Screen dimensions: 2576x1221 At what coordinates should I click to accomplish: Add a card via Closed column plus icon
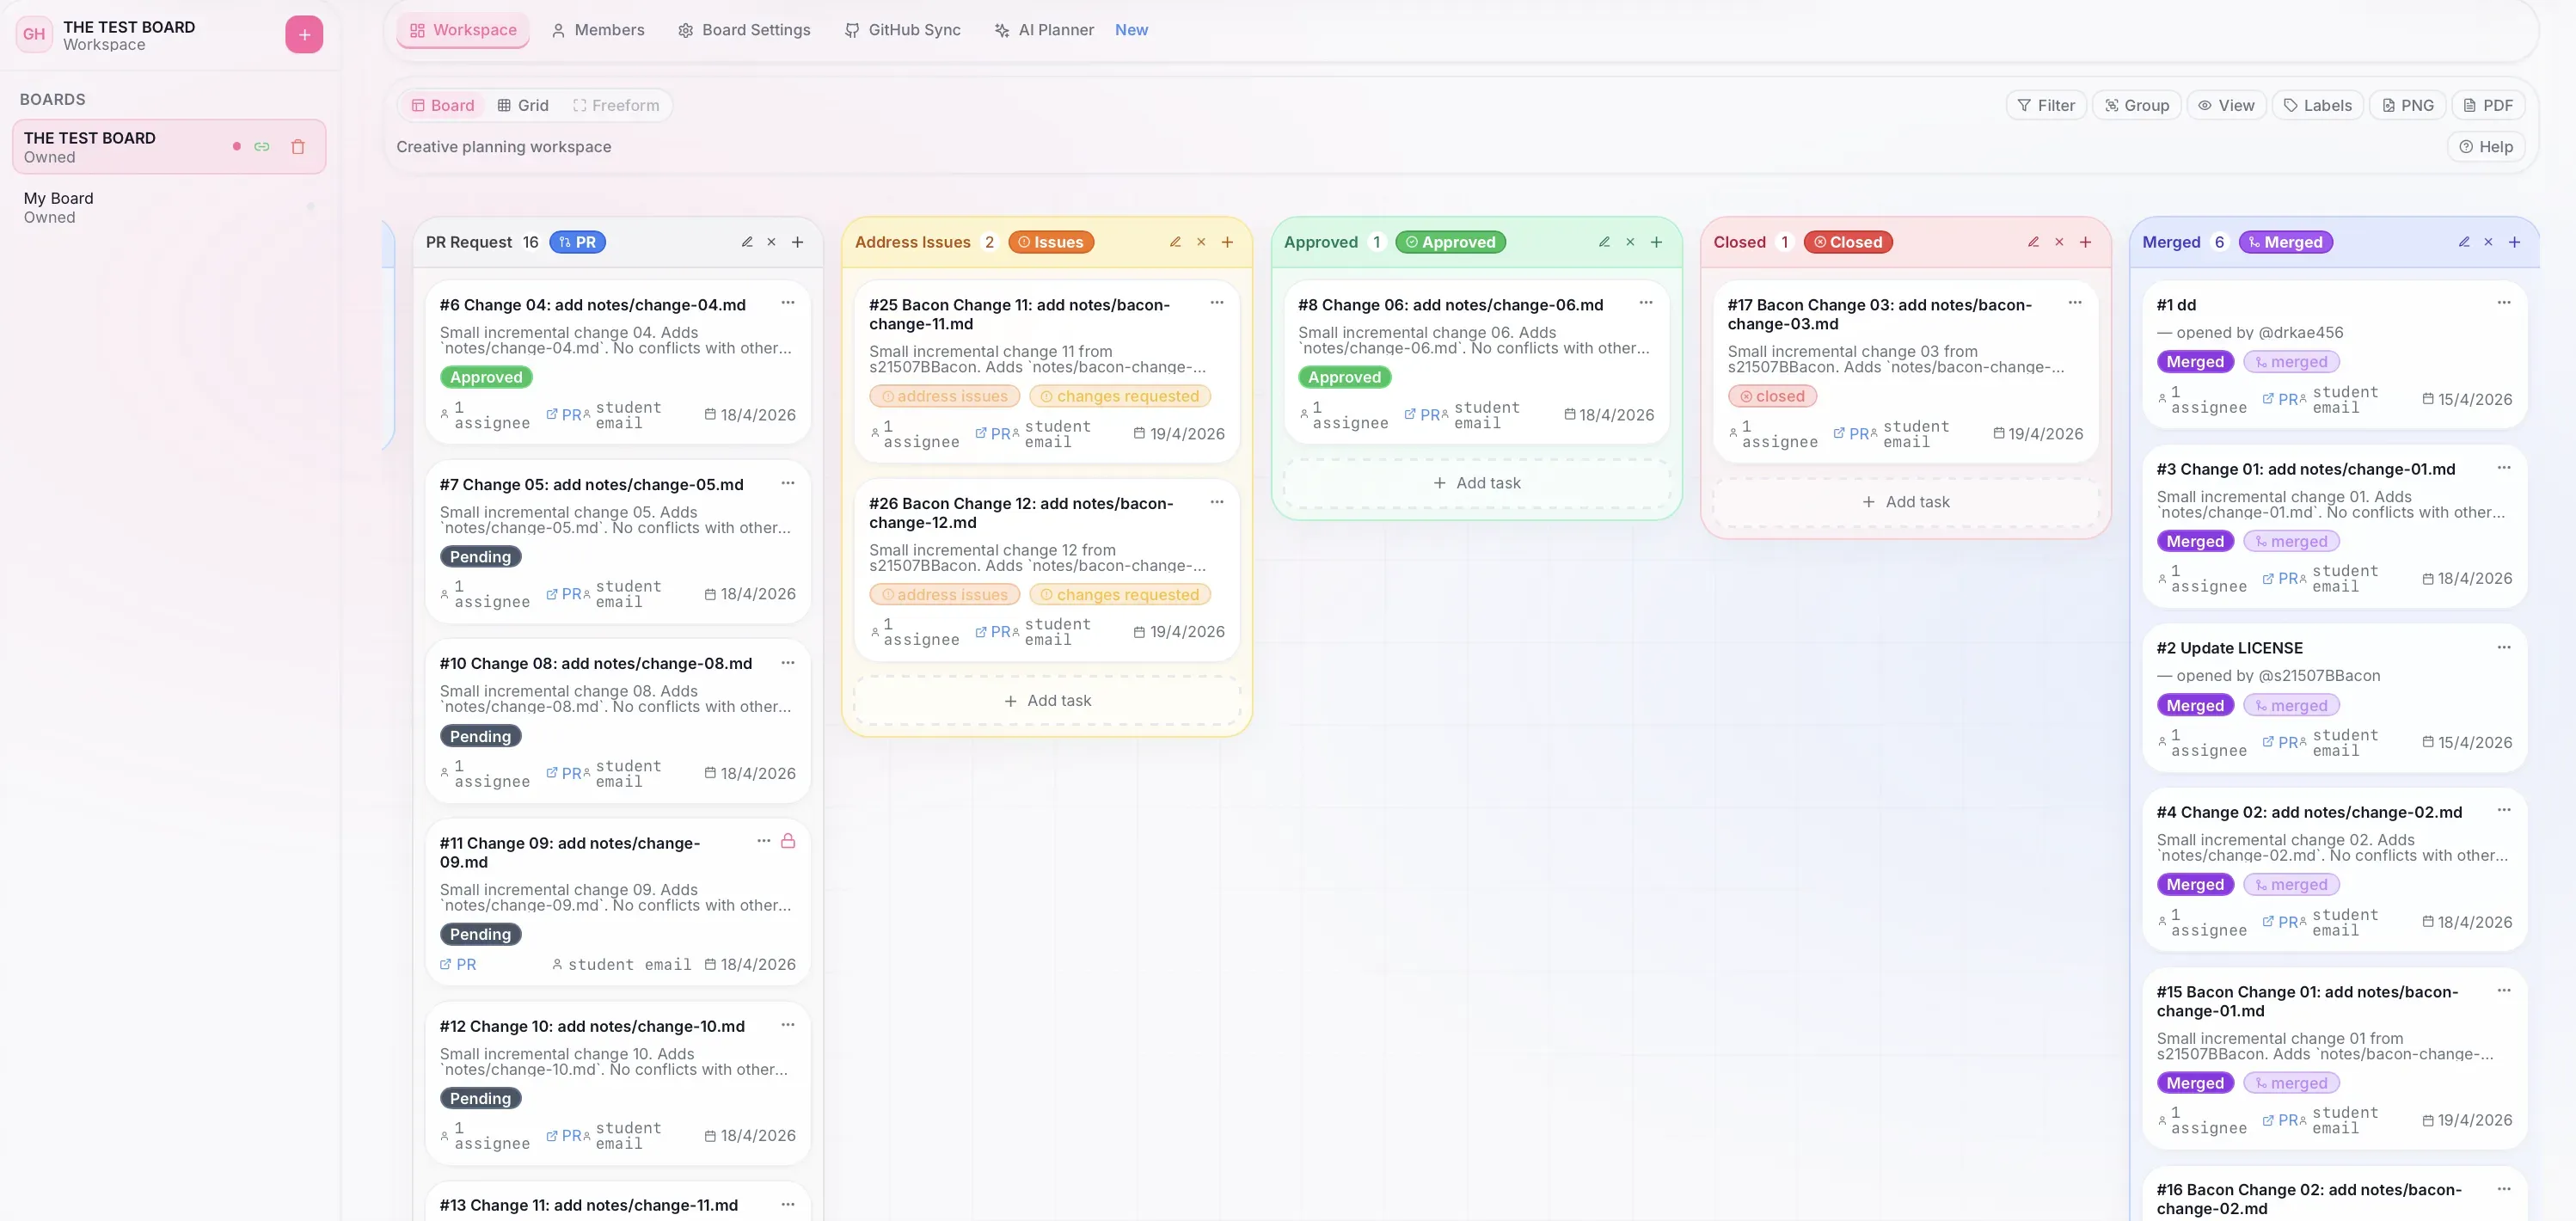(2085, 242)
